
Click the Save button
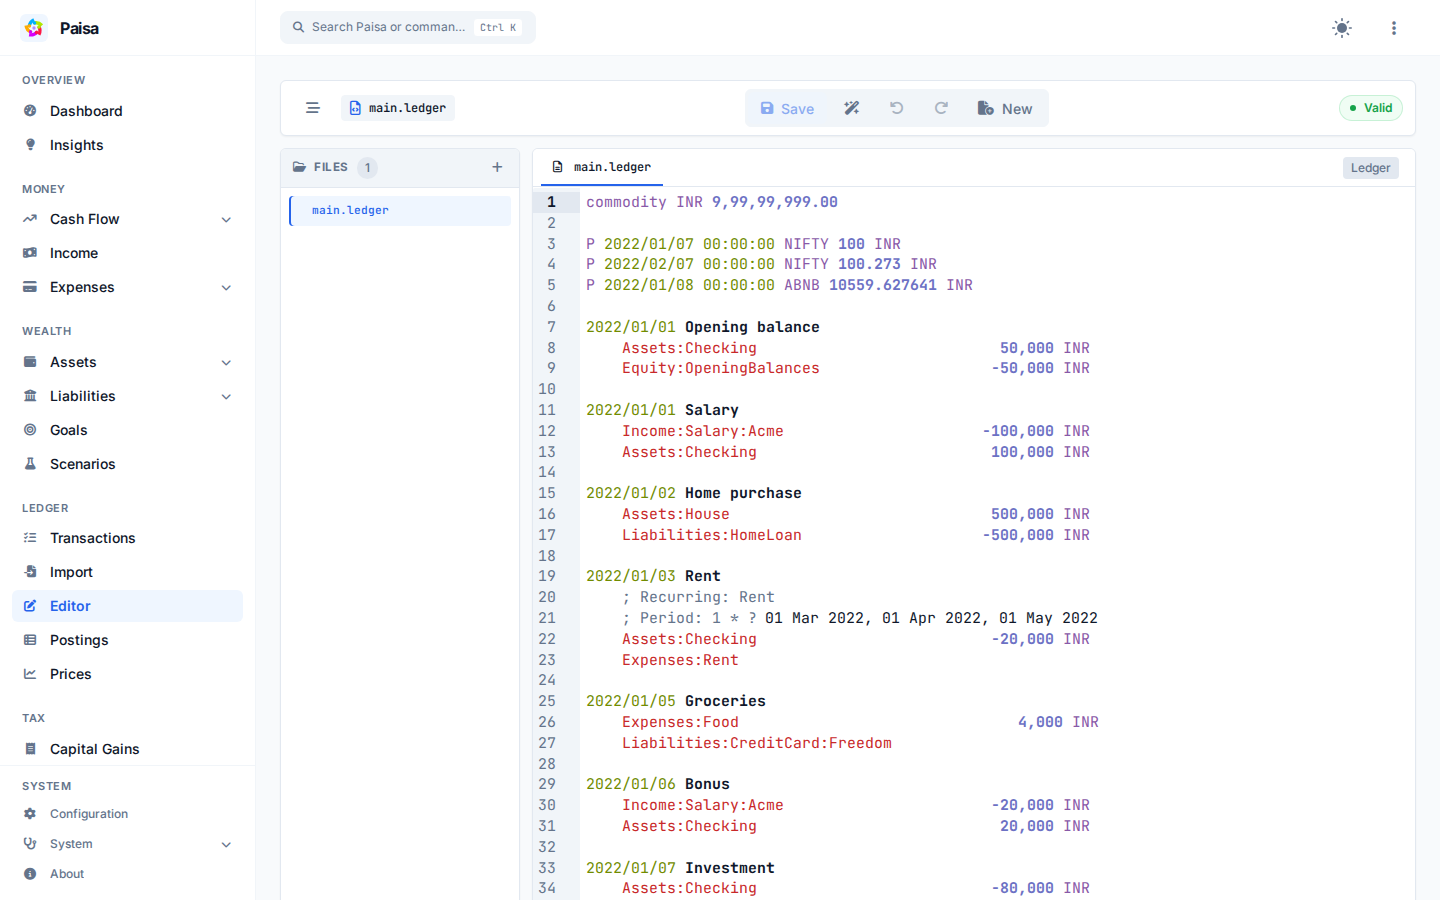click(787, 108)
